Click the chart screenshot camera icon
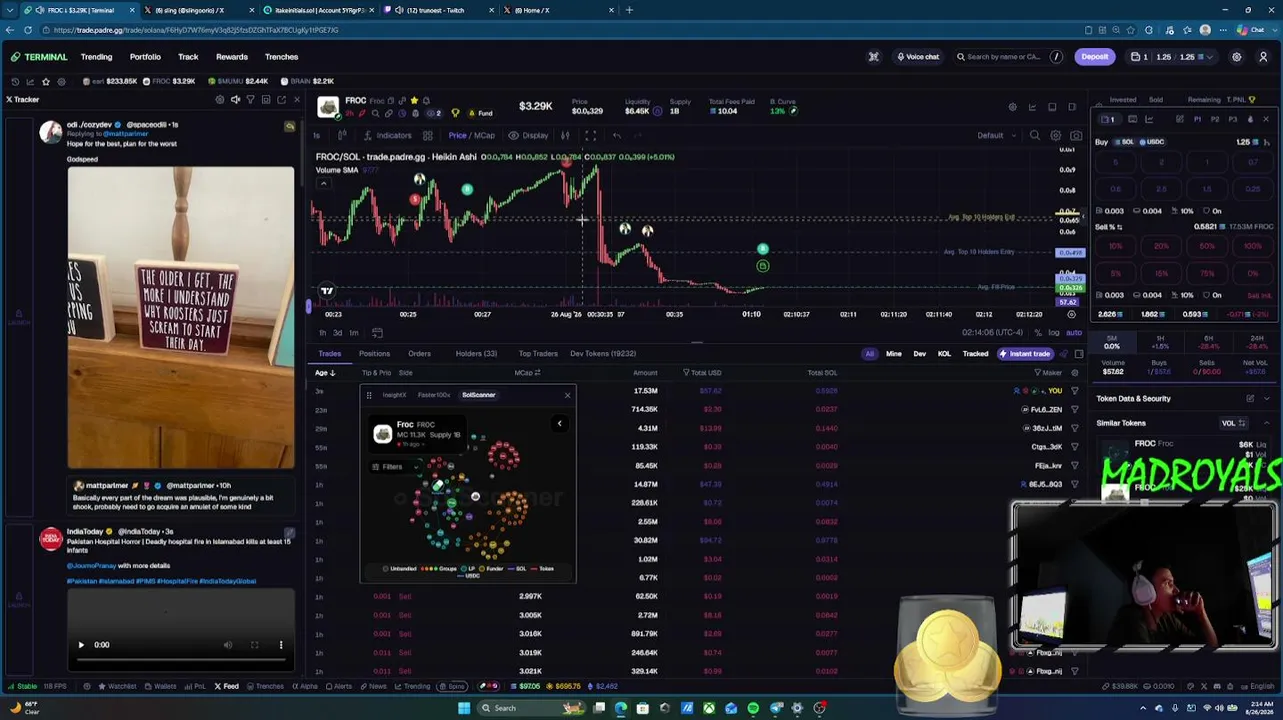Screen dimensions: 1283x720 1076,136
